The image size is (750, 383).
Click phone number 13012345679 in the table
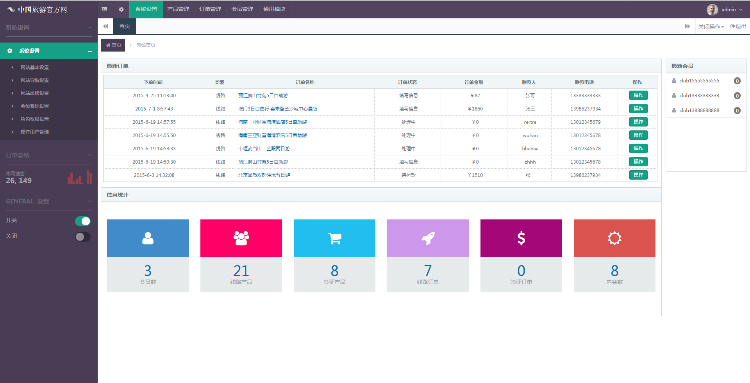tap(585, 122)
